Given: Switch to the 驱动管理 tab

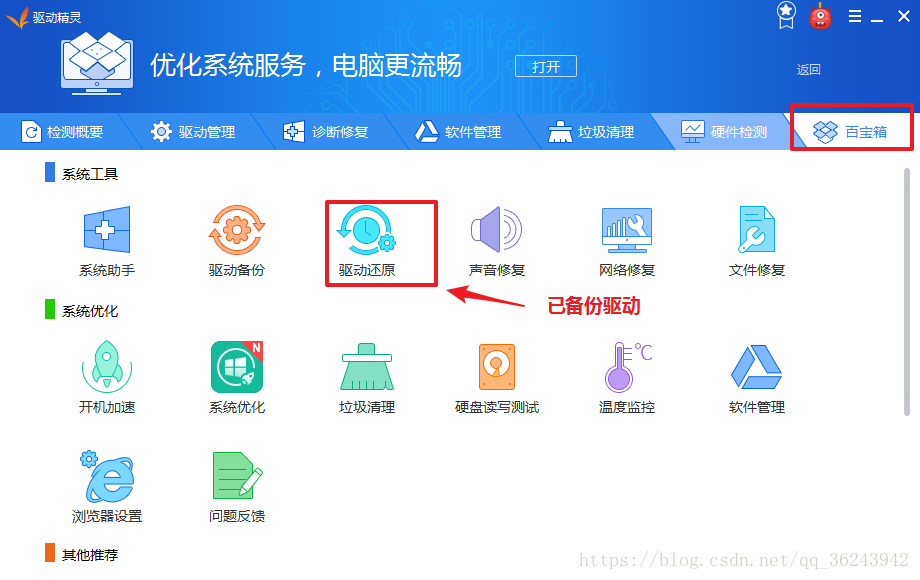Looking at the screenshot, I should point(193,132).
